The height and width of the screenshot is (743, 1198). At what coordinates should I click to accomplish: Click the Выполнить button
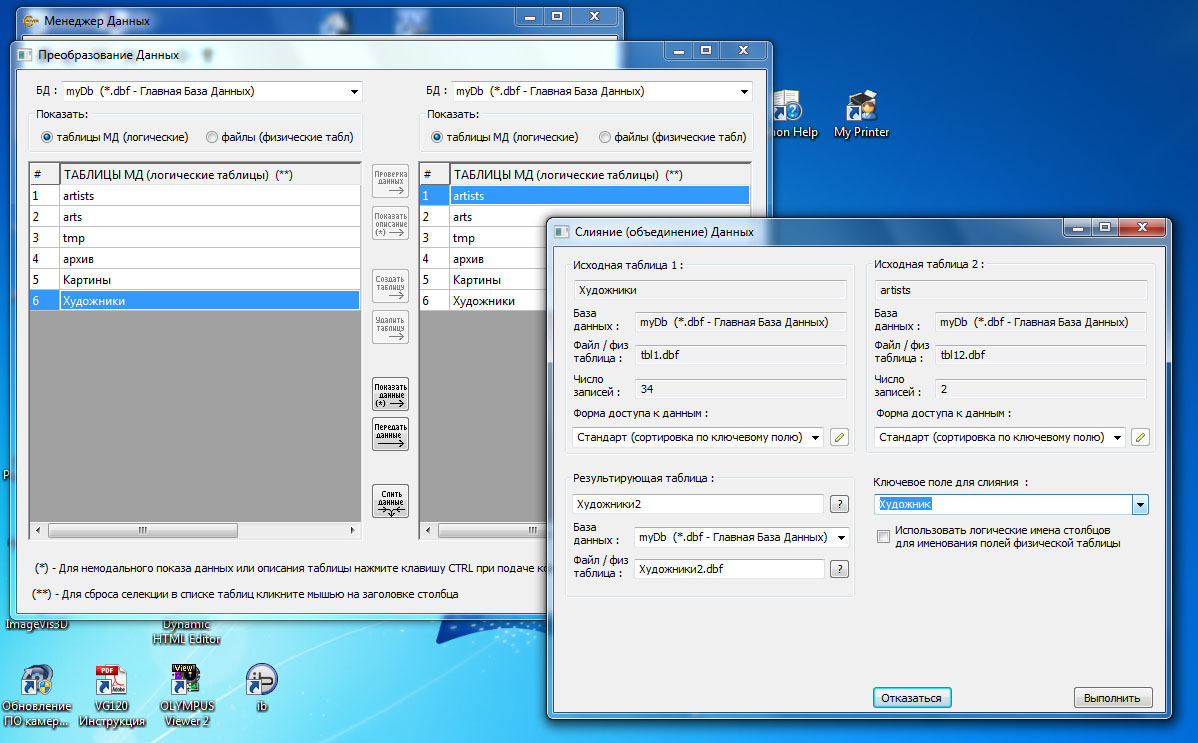(1113, 697)
